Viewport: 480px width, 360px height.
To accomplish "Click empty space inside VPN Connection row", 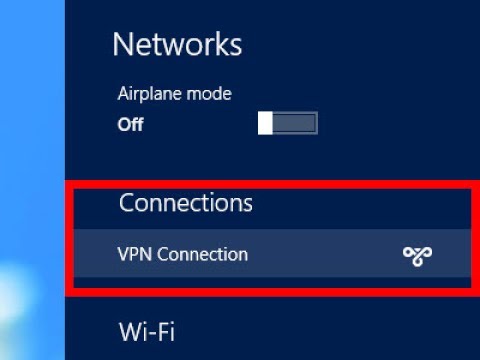I will coord(323,254).
